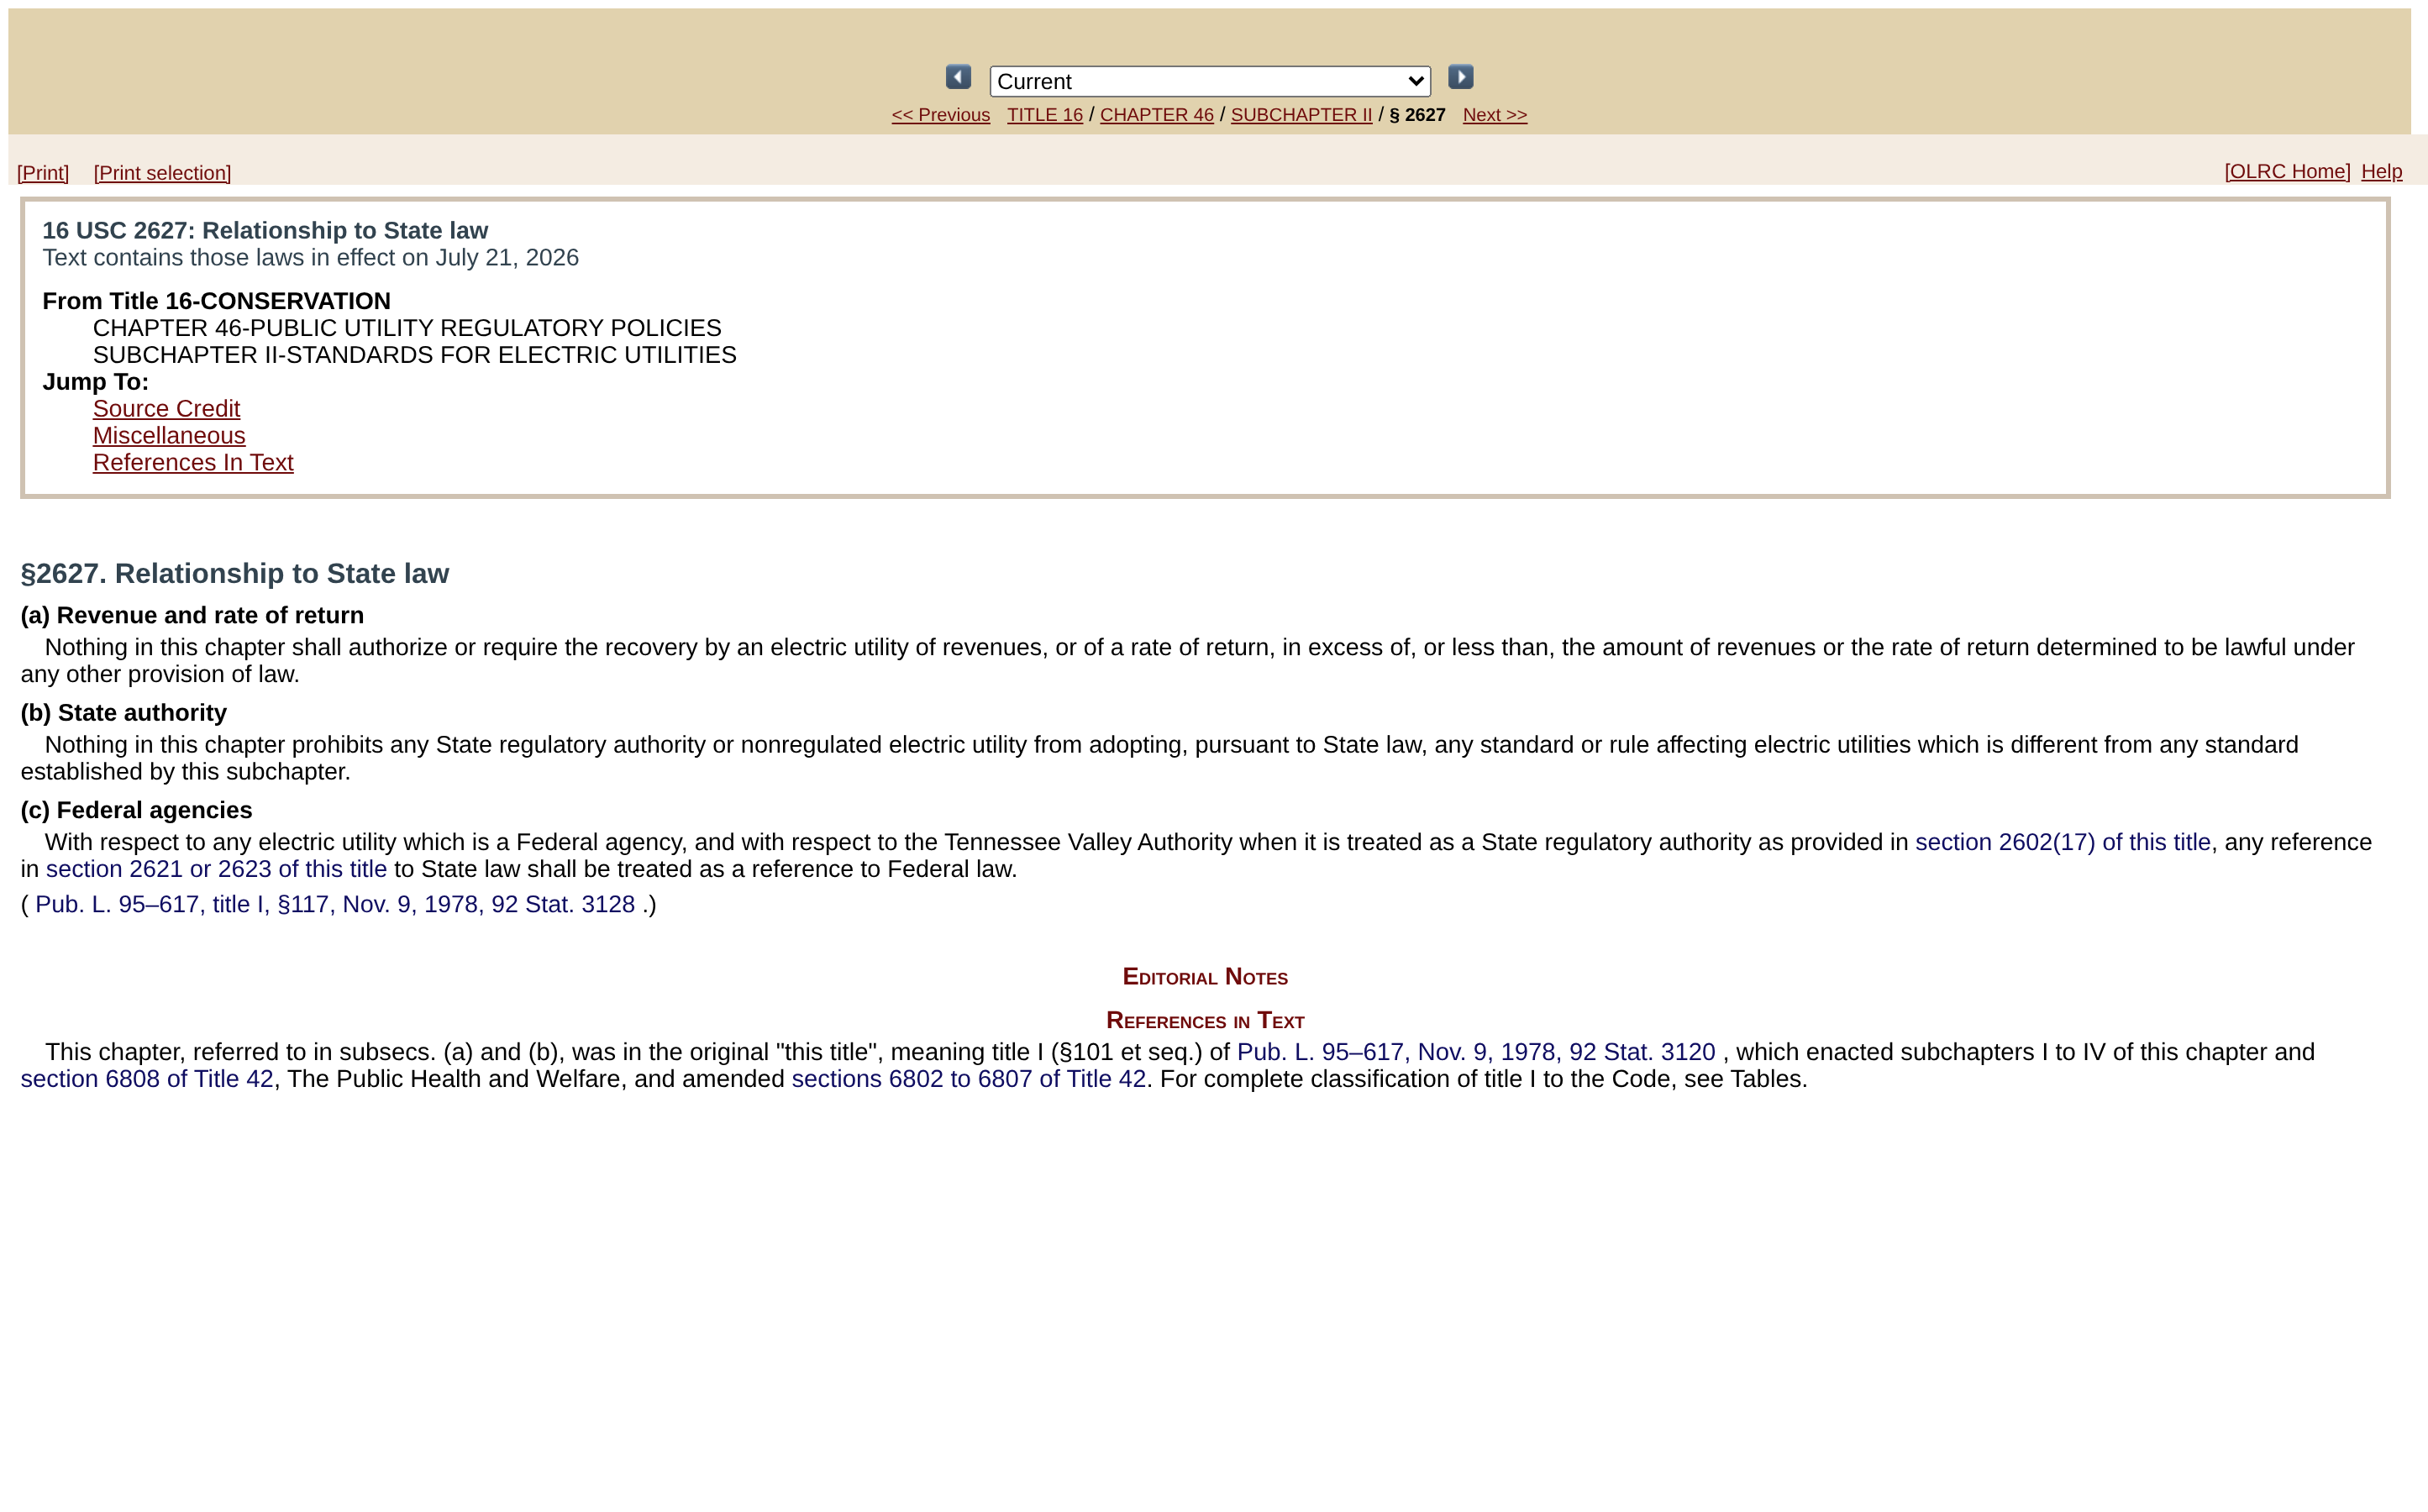Open Pub. L. 95–617 title I §117 source credit link
Viewport: 2428px width, 1512px height.
coord(335,904)
